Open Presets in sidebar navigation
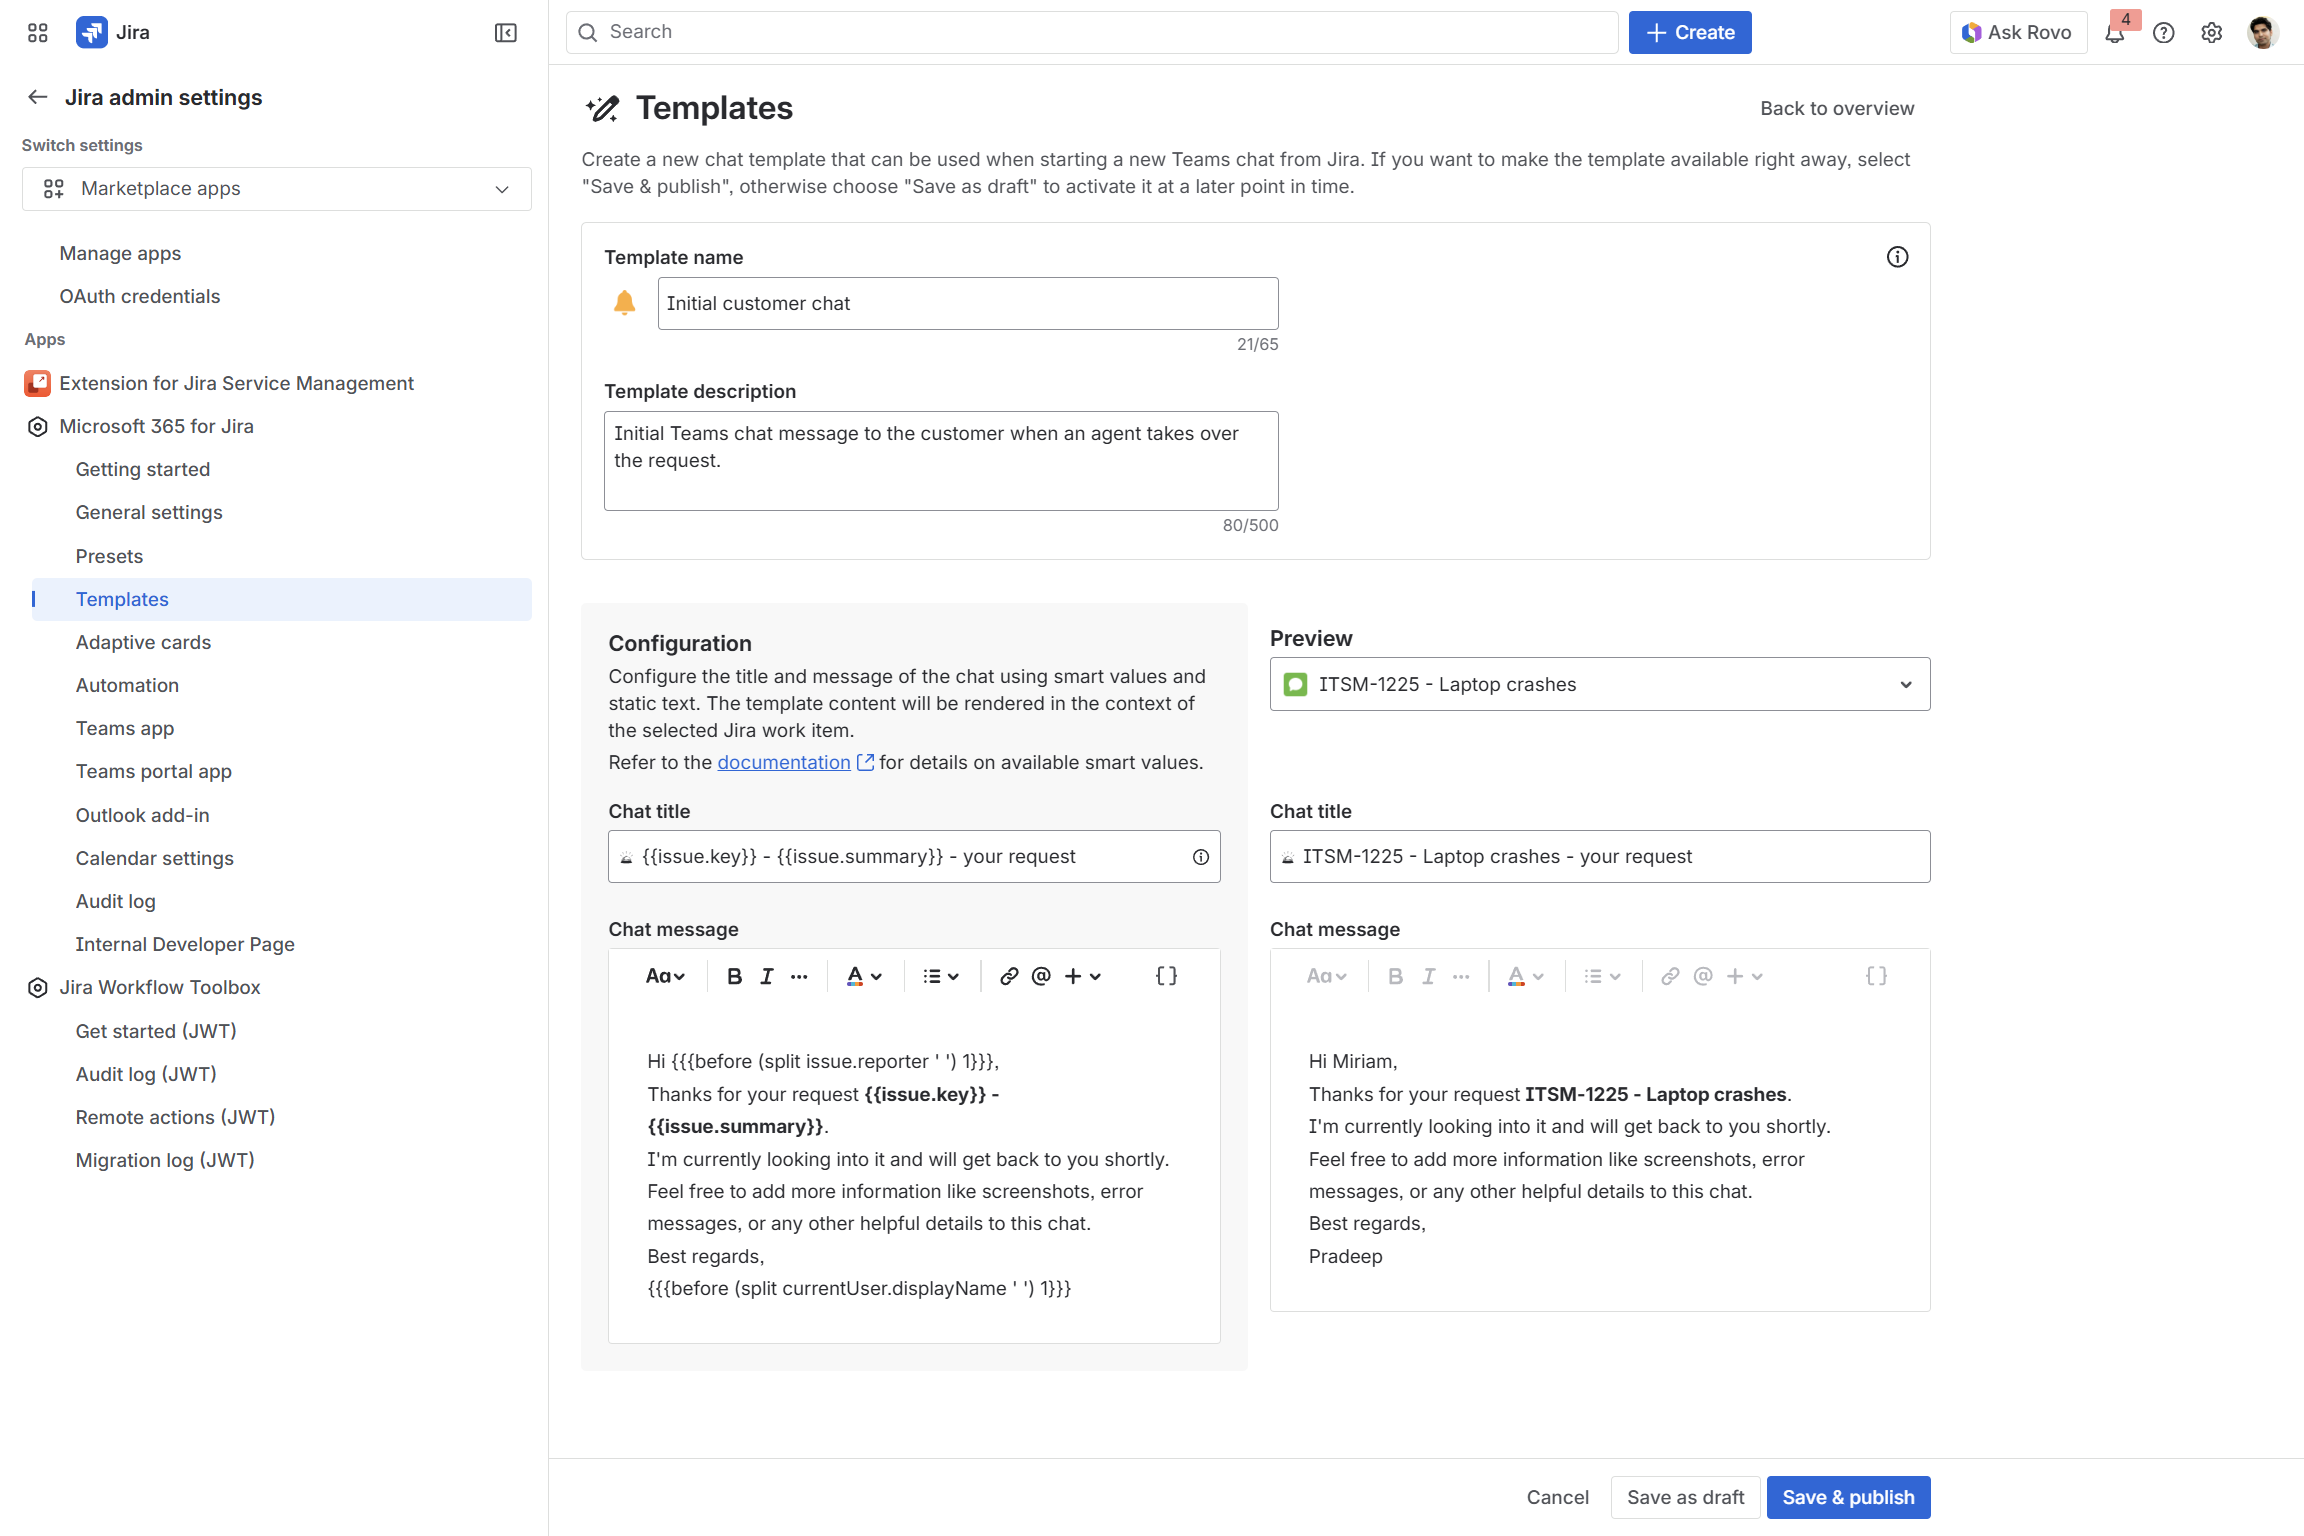 click(x=109, y=556)
